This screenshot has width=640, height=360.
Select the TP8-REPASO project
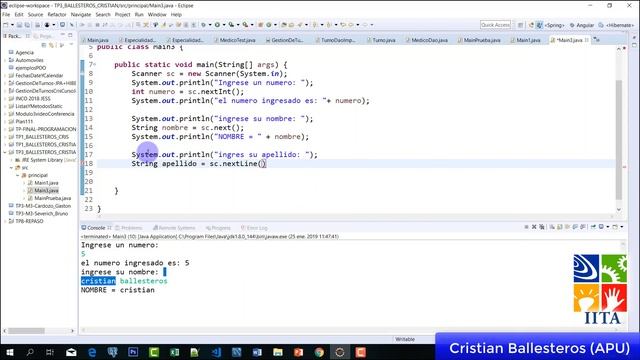click(x=29, y=222)
